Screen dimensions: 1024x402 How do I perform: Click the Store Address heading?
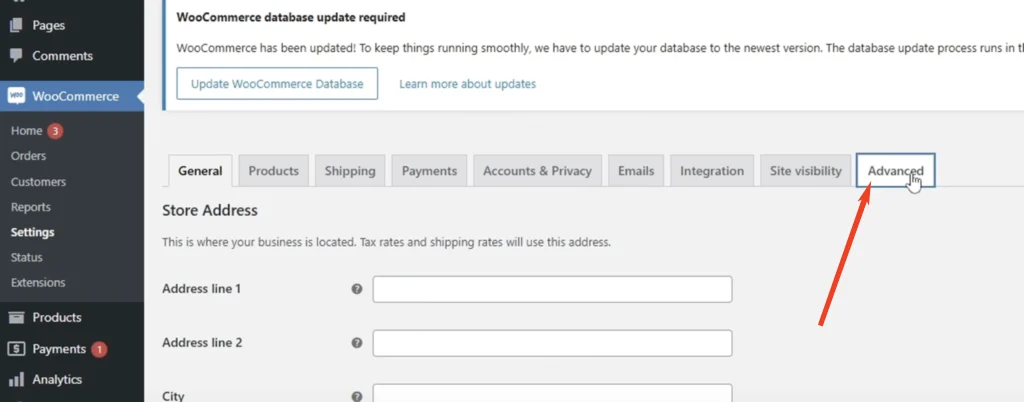click(x=210, y=210)
